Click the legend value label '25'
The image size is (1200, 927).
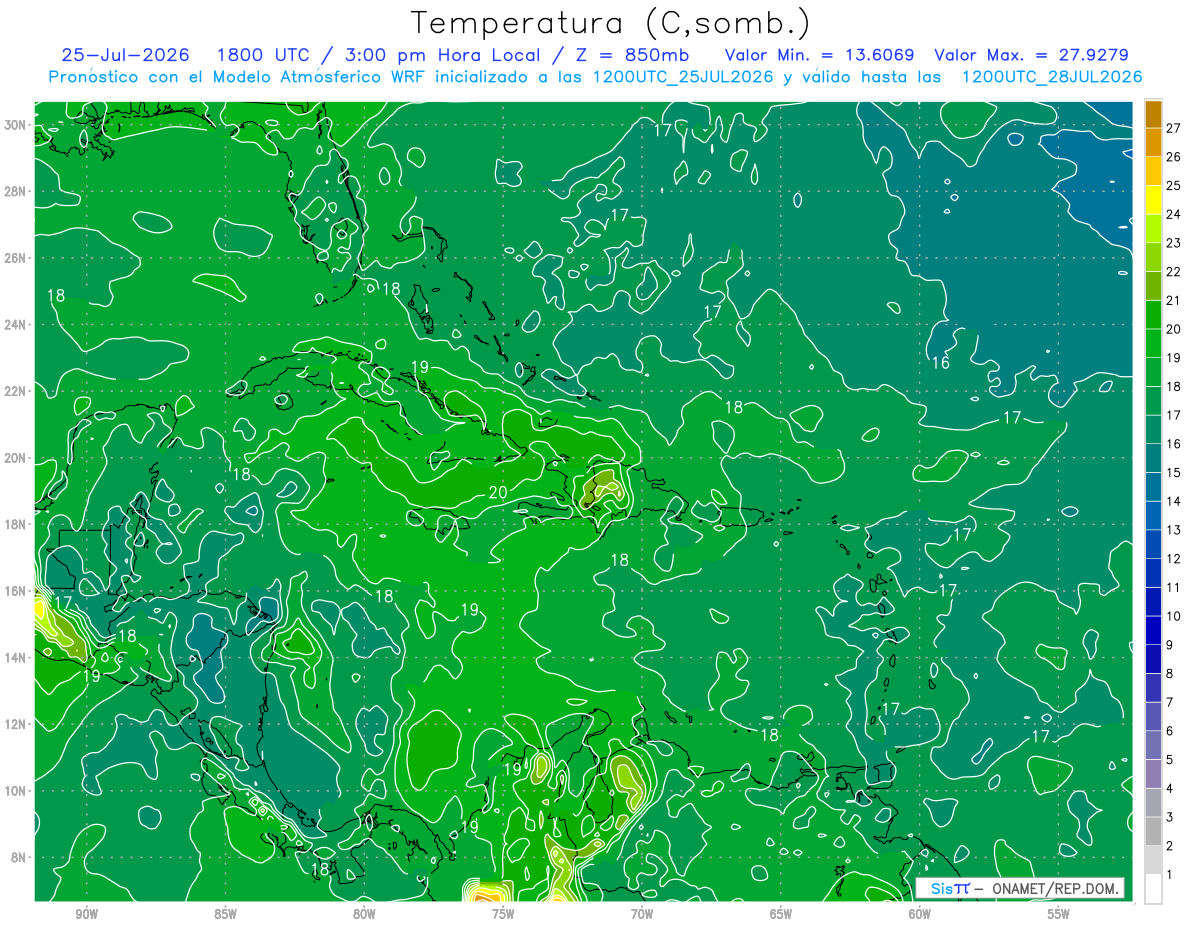tap(1174, 186)
